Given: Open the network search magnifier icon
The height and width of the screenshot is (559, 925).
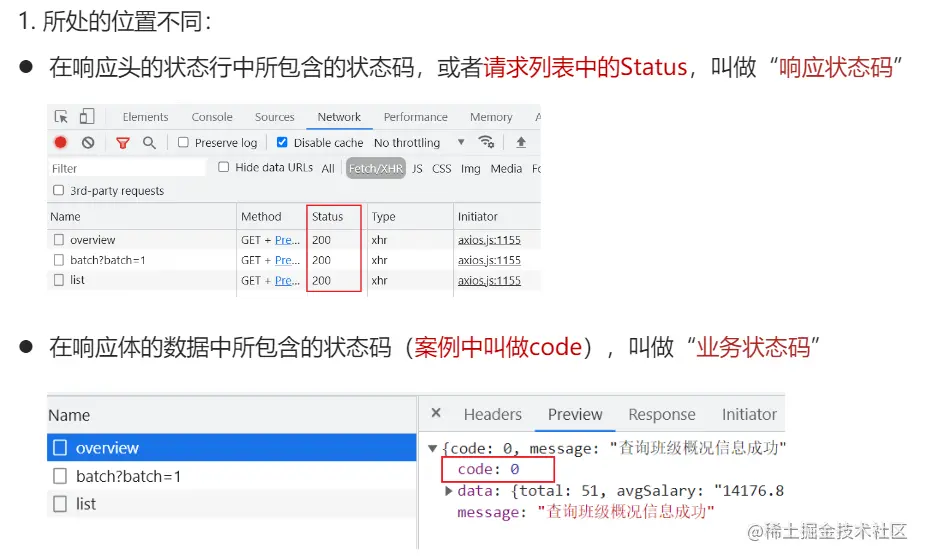Looking at the screenshot, I should (x=149, y=143).
